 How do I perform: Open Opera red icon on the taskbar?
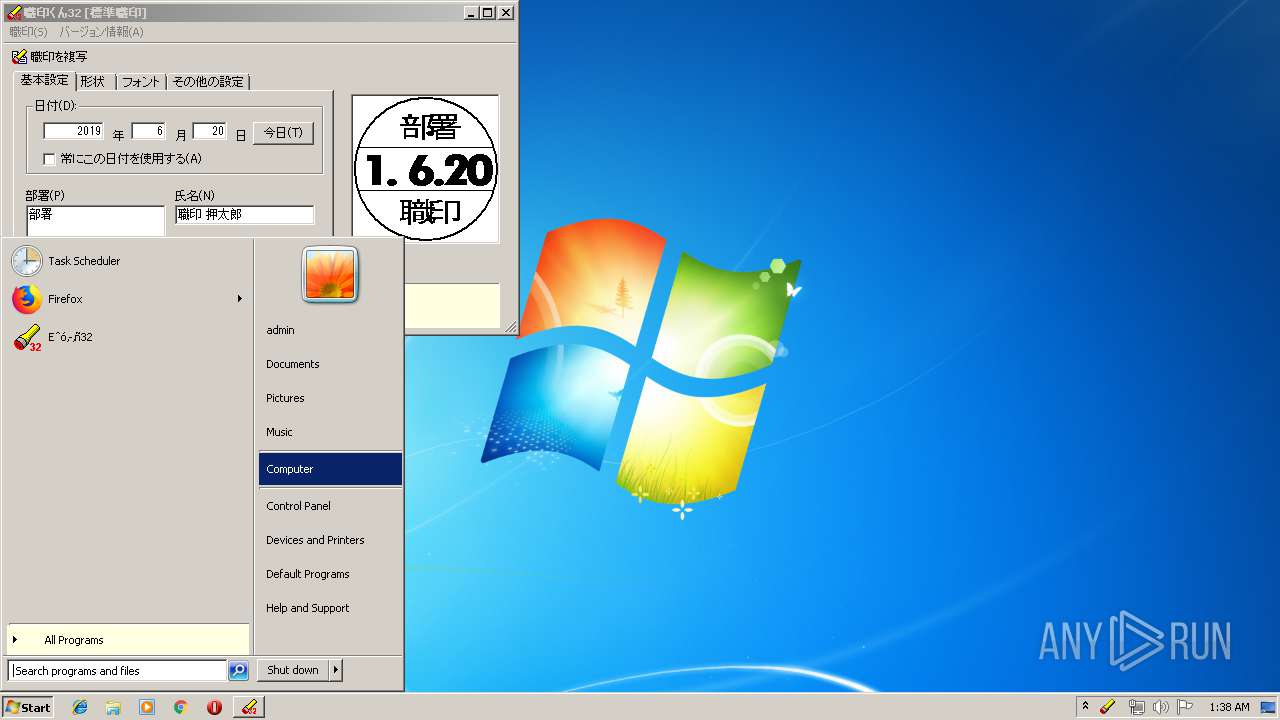[214, 707]
